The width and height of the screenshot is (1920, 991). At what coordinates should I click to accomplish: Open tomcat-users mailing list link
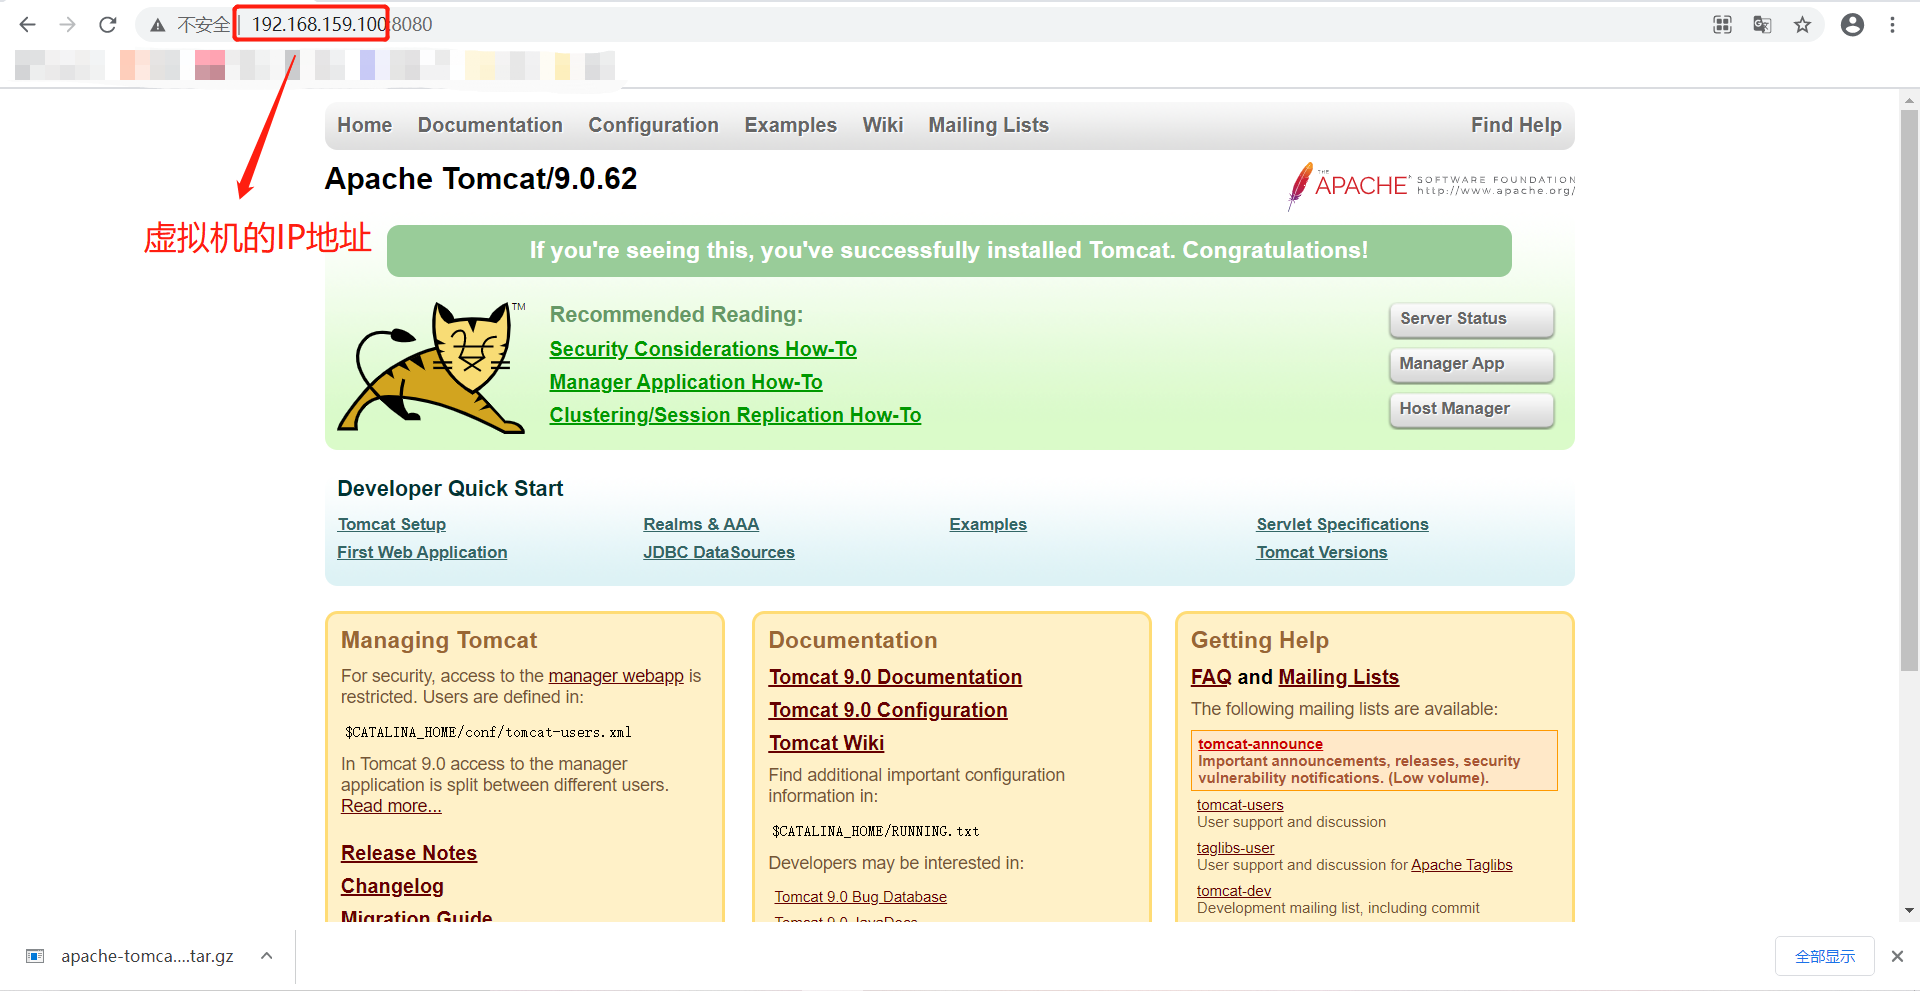coord(1240,805)
